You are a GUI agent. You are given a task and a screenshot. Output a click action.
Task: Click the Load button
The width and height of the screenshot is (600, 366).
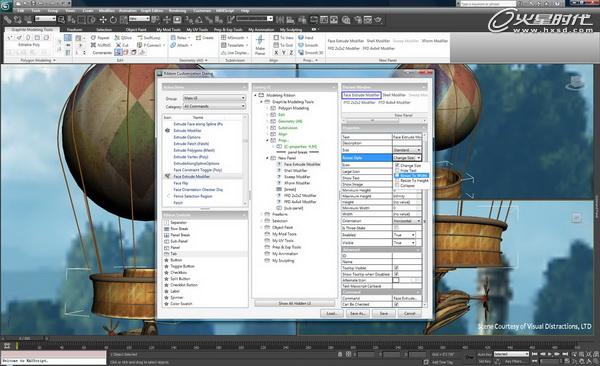pyautogui.click(x=331, y=314)
